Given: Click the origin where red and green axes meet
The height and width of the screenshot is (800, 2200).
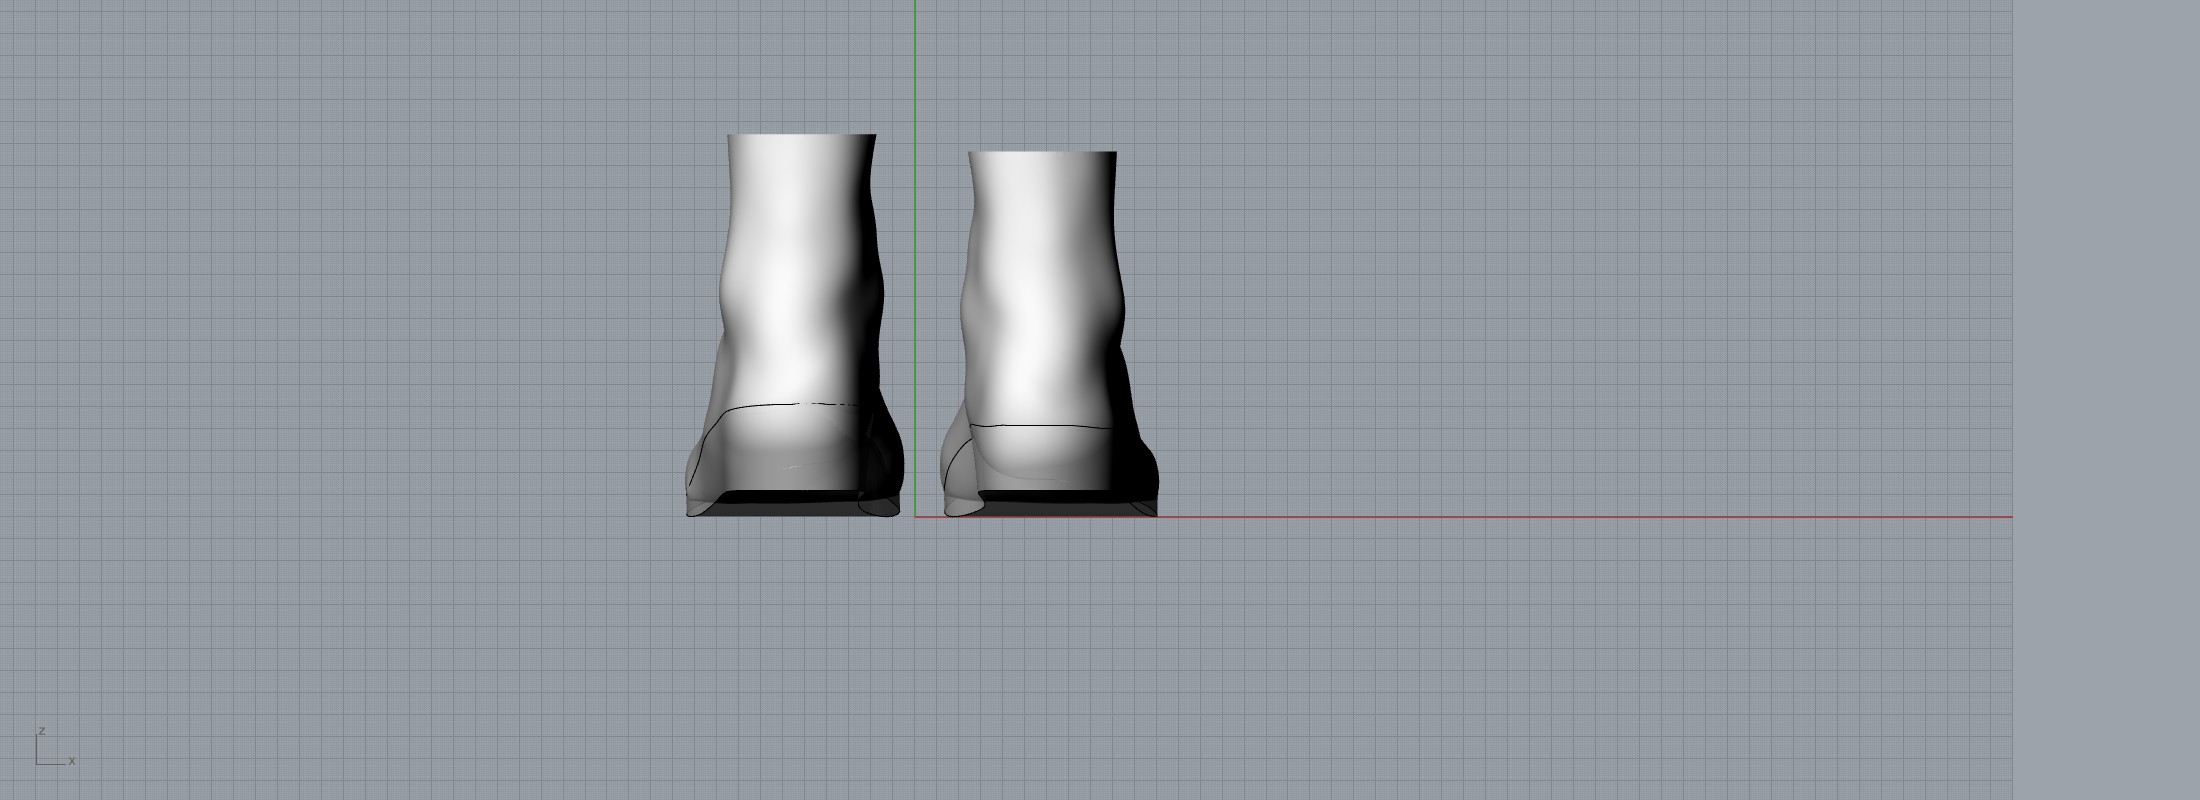Looking at the screenshot, I should coord(914,517).
